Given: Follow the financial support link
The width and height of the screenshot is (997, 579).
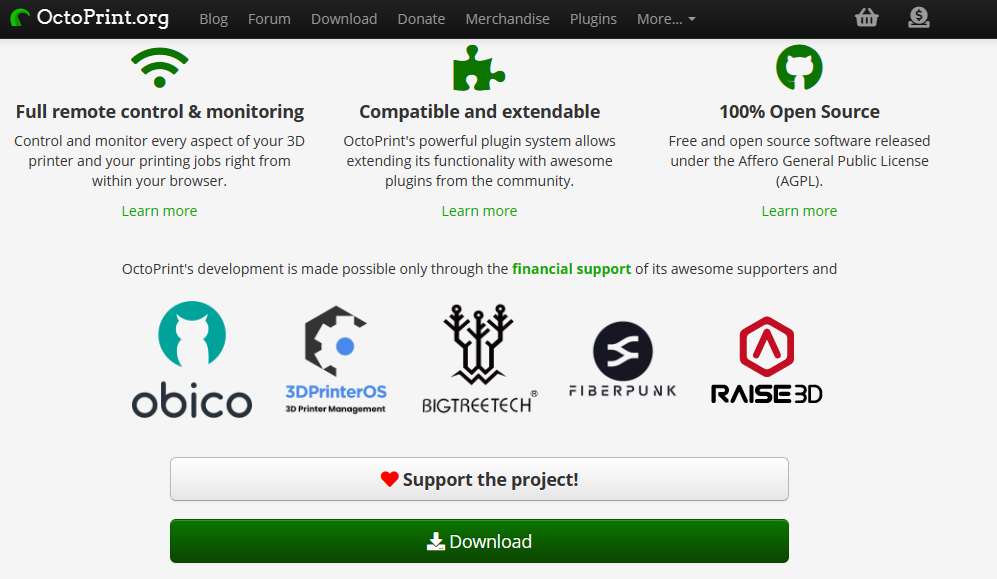Looking at the screenshot, I should 572,269.
